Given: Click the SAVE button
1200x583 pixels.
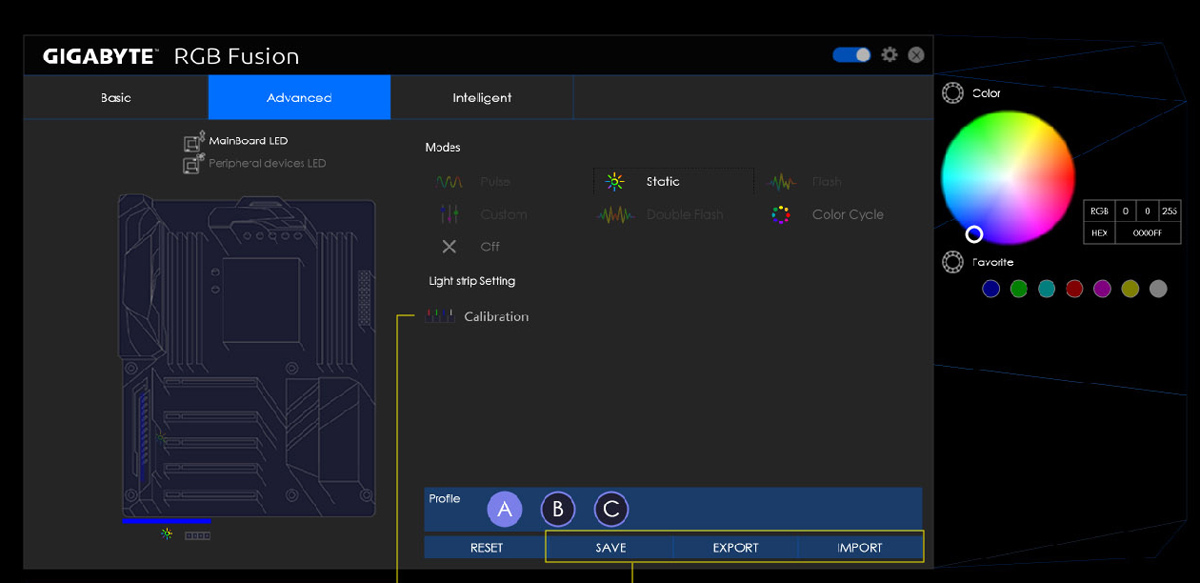Looking at the screenshot, I should tap(610, 548).
